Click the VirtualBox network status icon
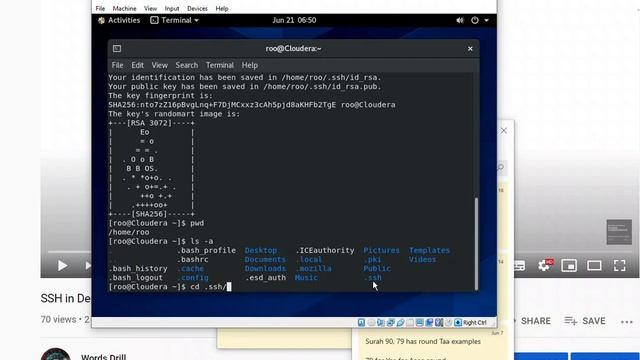This screenshot has height=360, width=640. point(390,323)
